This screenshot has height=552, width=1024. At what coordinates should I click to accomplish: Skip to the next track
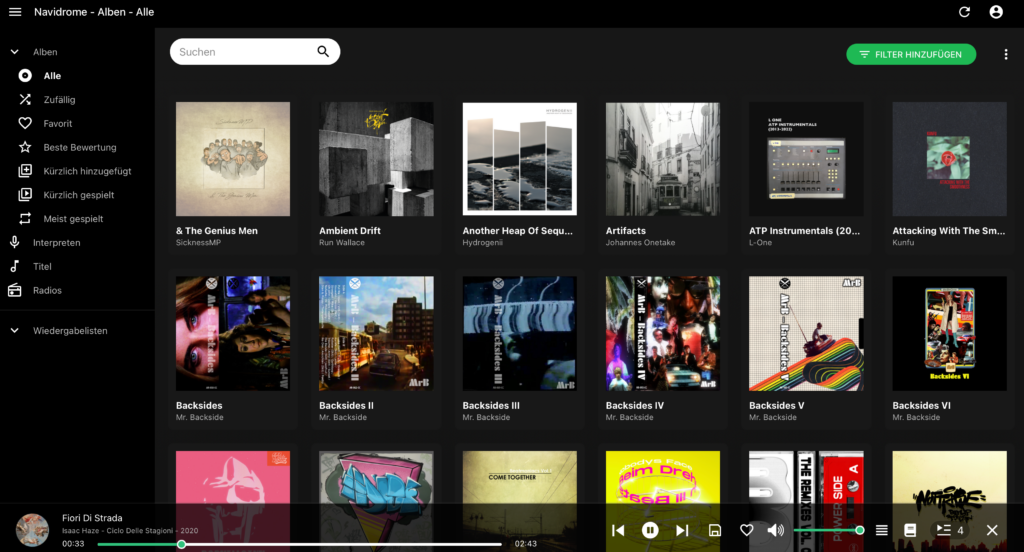pyautogui.click(x=682, y=530)
